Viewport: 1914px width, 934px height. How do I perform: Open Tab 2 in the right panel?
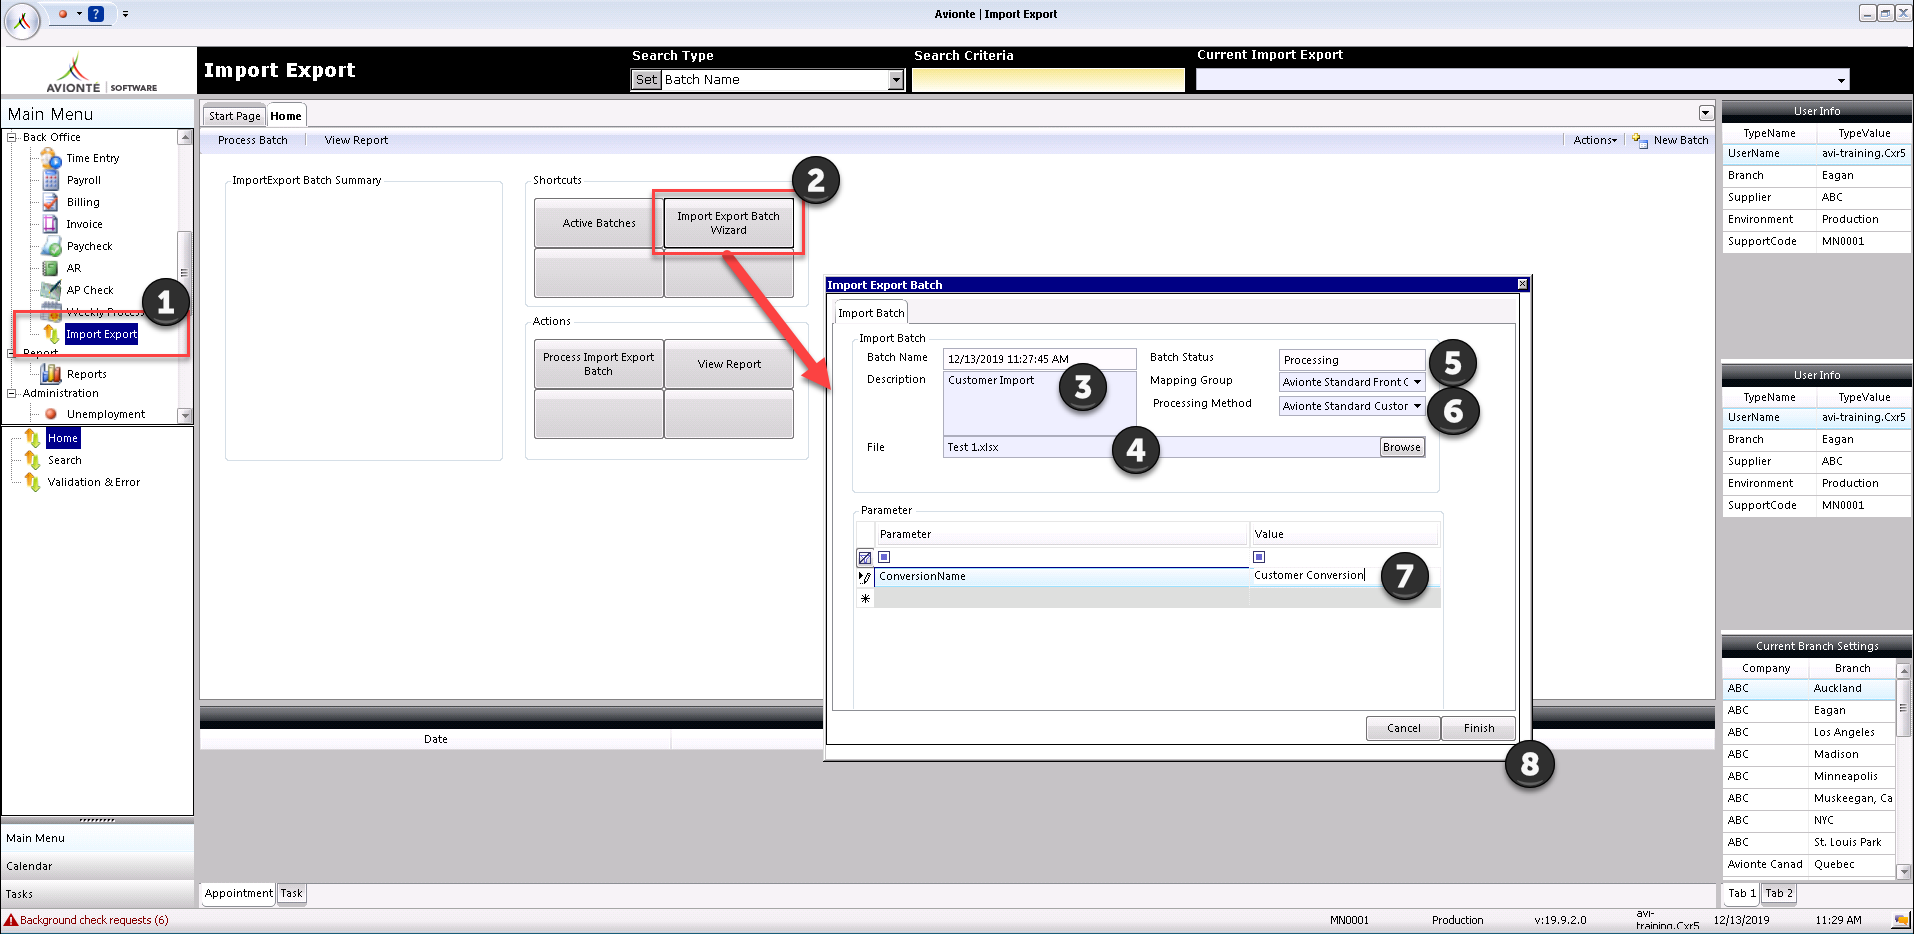click(x=1778, y=894)
